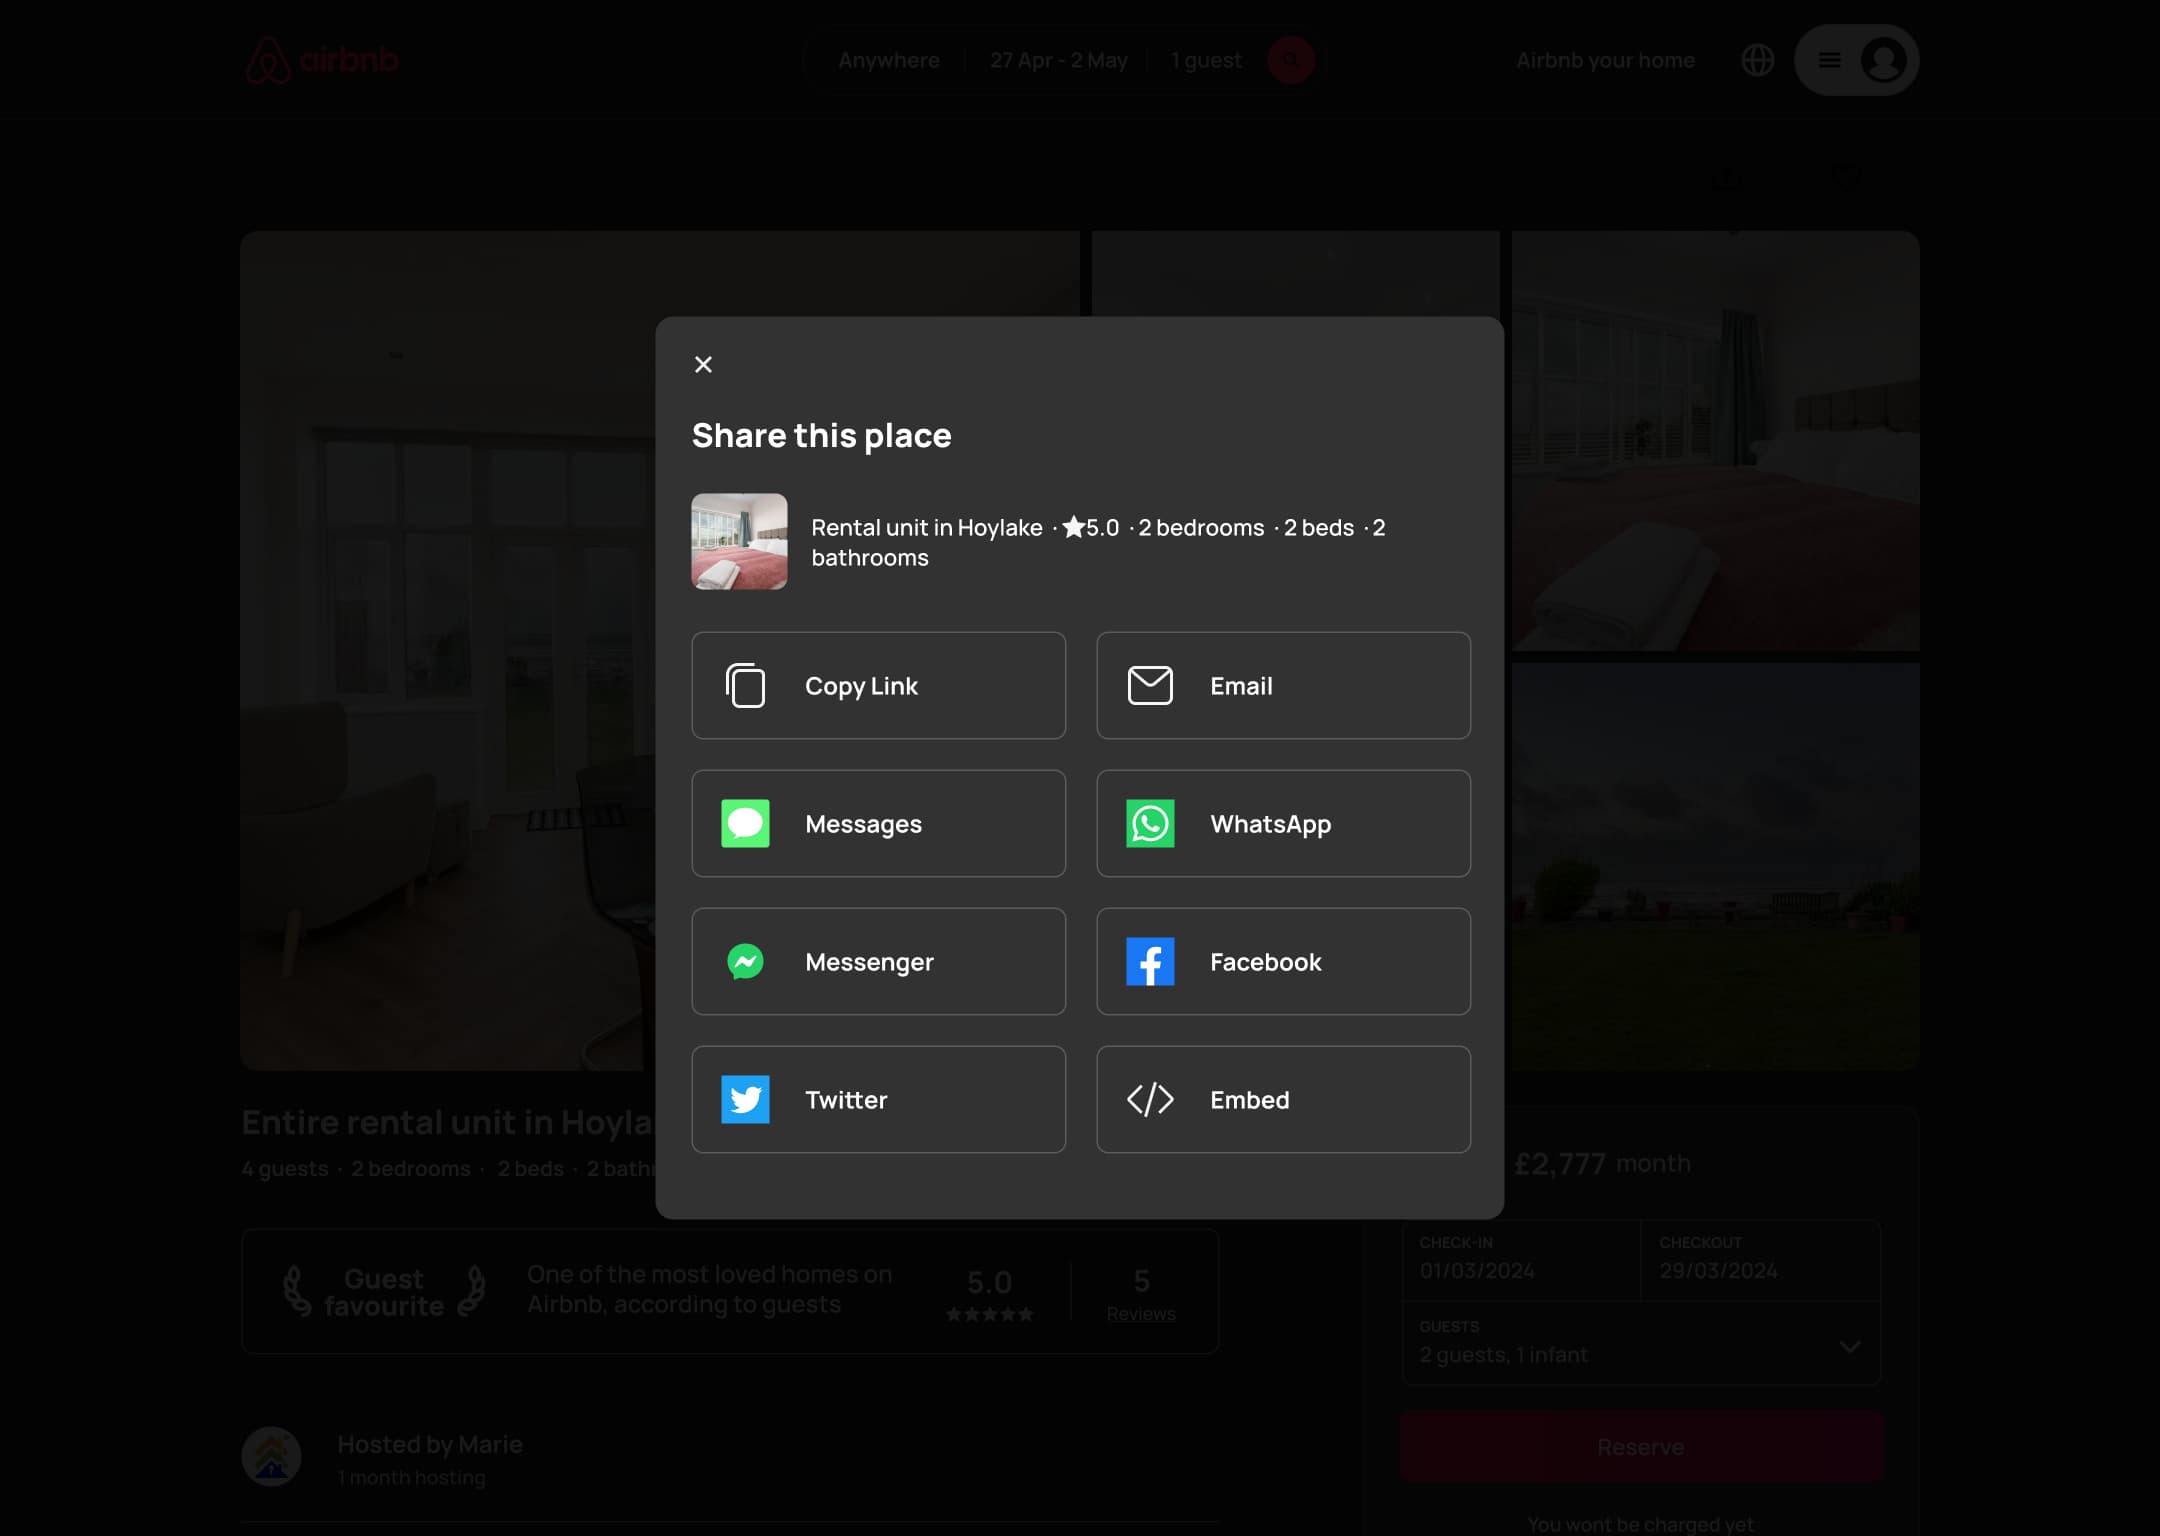Click the WhatsApp logo icon

coord(1150,823)
